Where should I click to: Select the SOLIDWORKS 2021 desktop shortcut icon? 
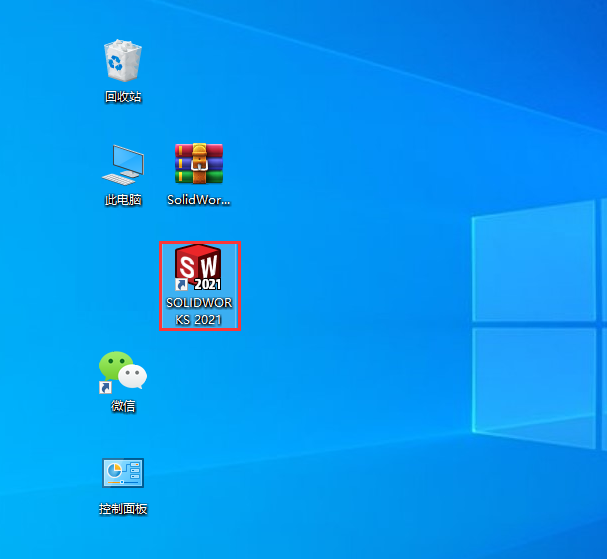(x=199, y=268)
